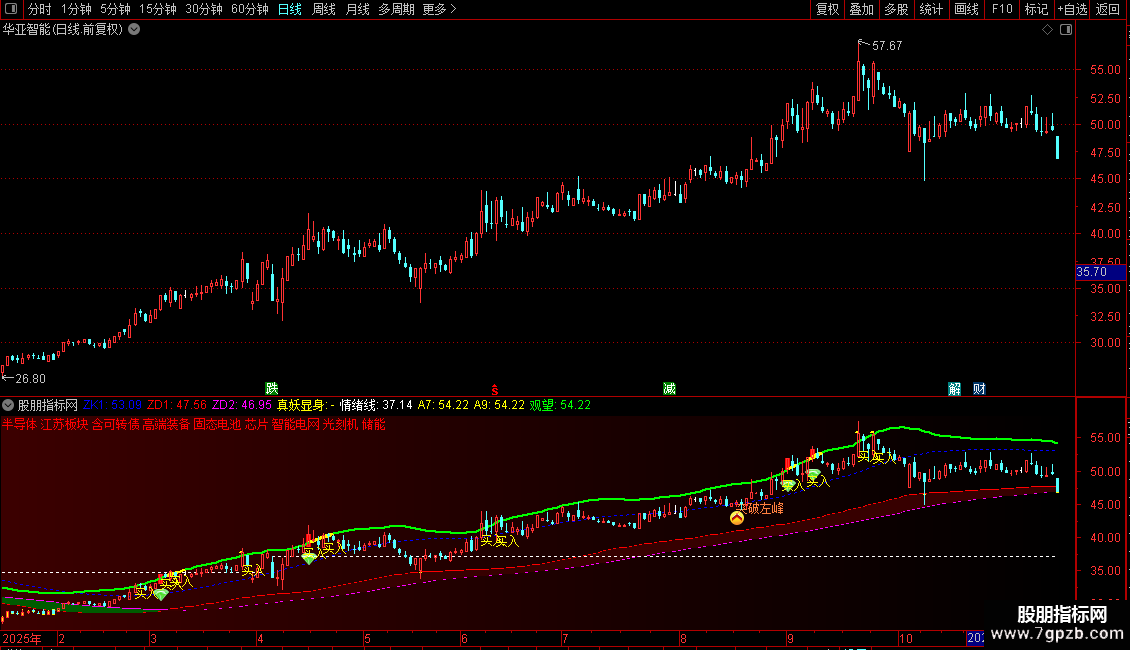Screen dimensions: 1130x650
Task: Click the red $ event marker
Action: tap(494, 390)
